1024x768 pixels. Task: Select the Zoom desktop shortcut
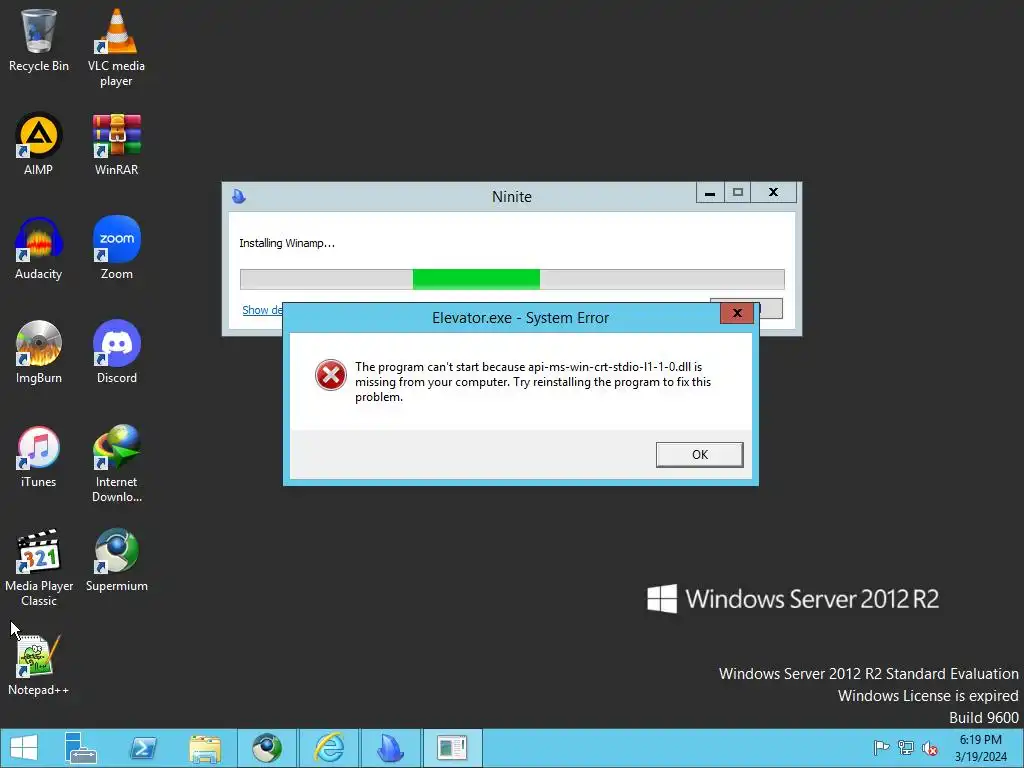point(116,248)
